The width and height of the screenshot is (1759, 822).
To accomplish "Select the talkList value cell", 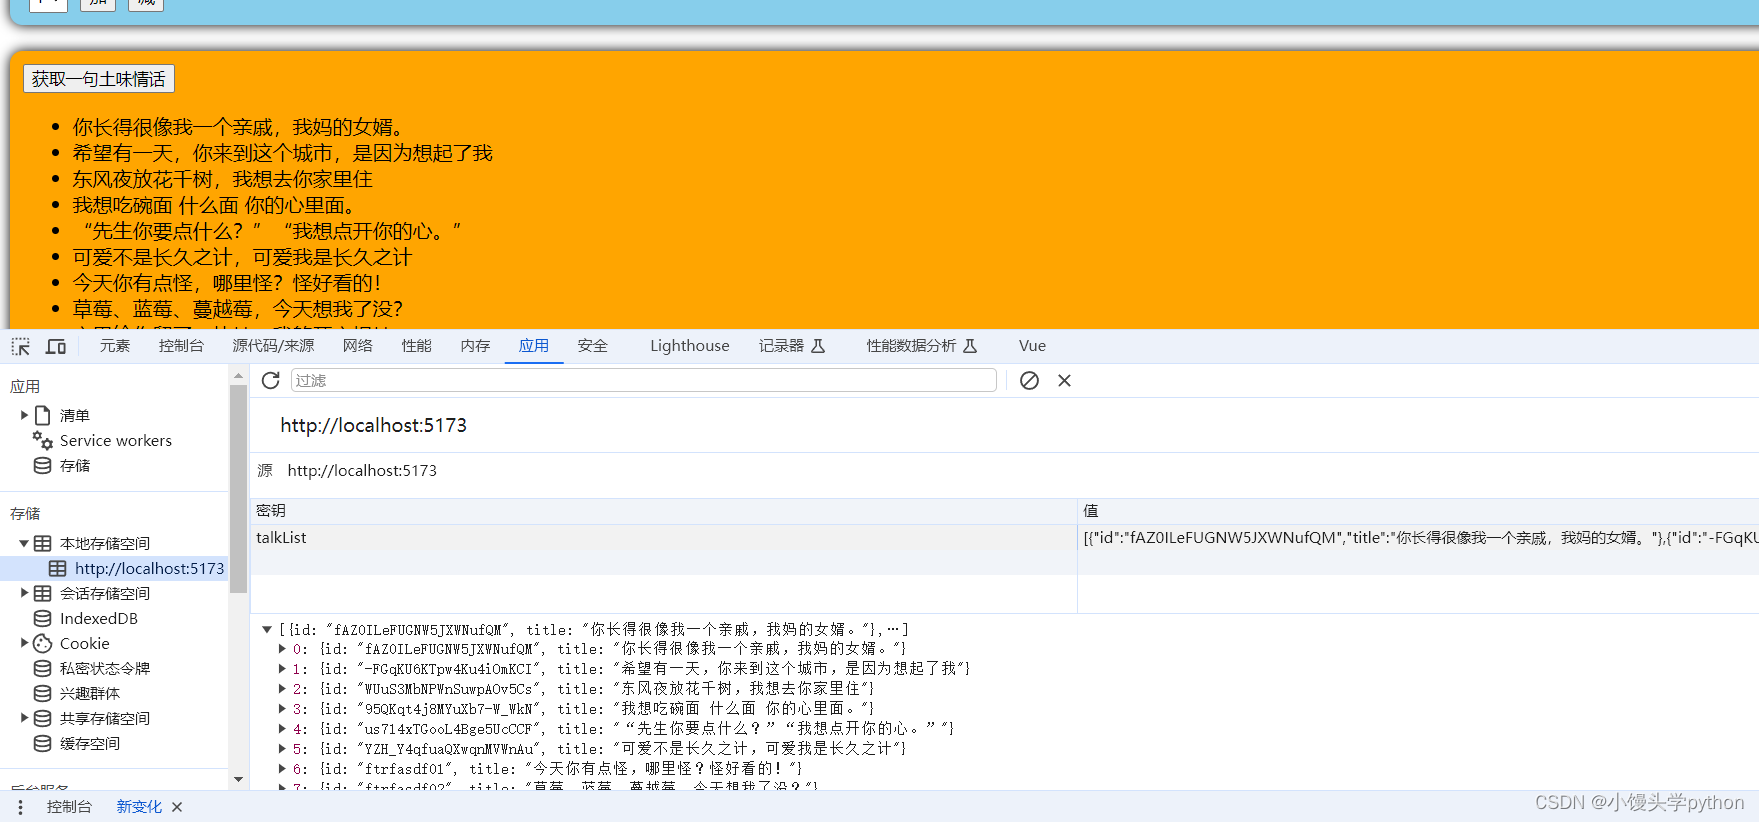I will (1418, 538).
